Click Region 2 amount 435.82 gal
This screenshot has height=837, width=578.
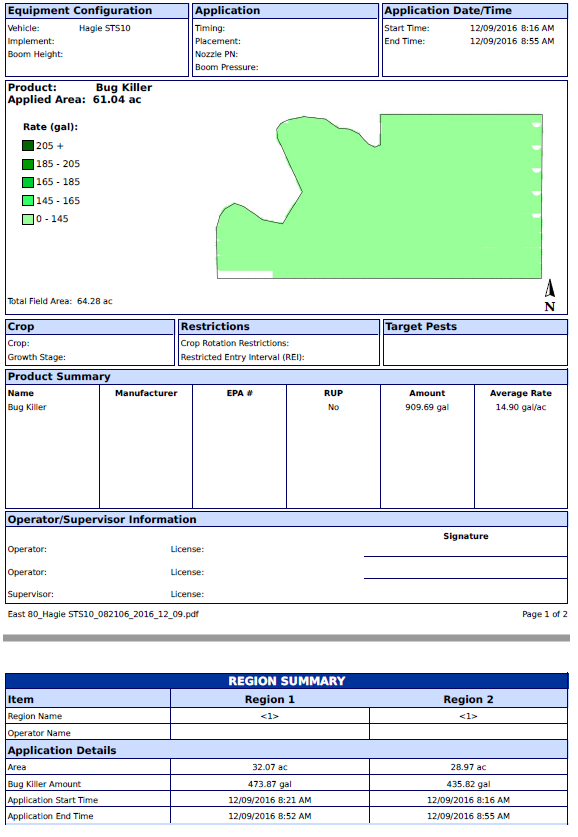coord(468,784)
